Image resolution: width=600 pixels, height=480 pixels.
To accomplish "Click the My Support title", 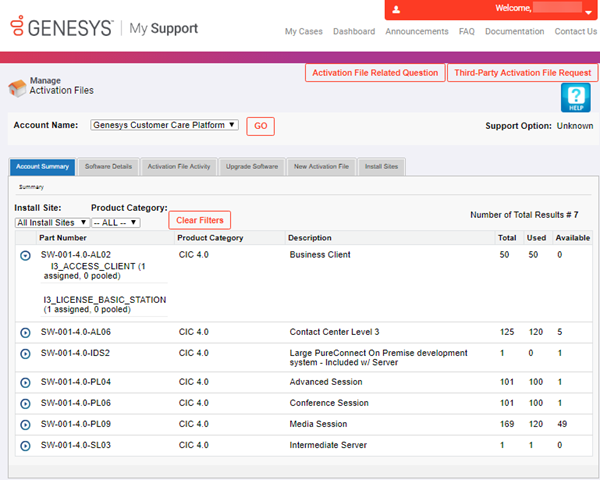I will [163, 28].
